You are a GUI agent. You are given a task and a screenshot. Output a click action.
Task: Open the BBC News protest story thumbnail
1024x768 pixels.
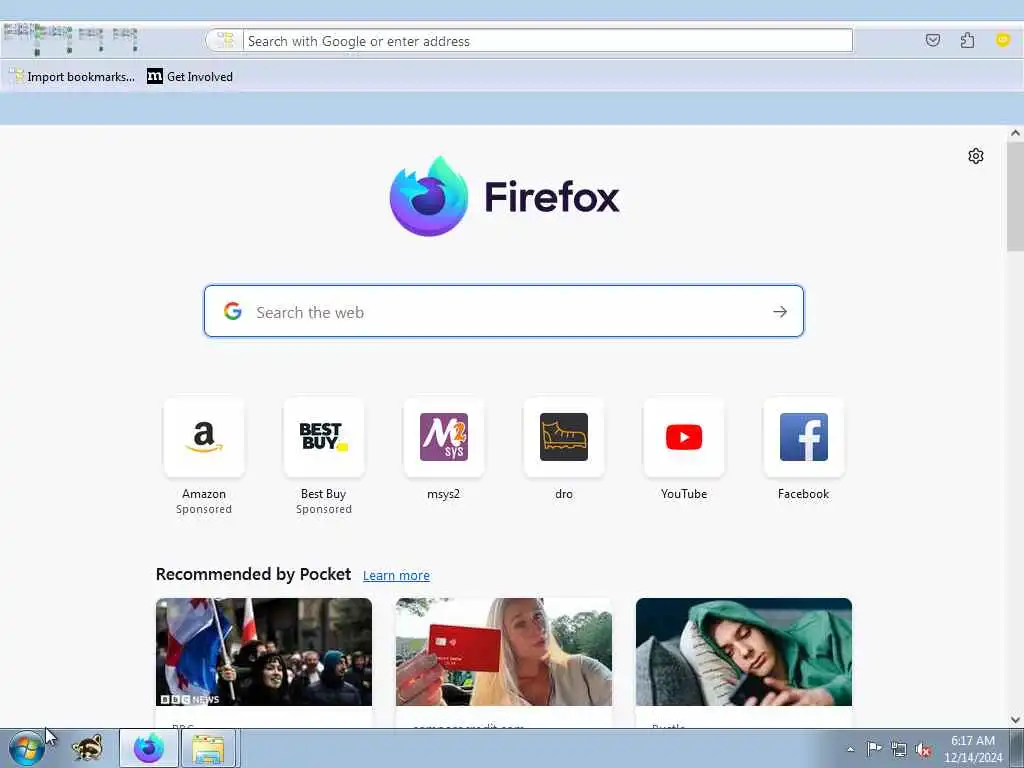[x=264, y=652]
